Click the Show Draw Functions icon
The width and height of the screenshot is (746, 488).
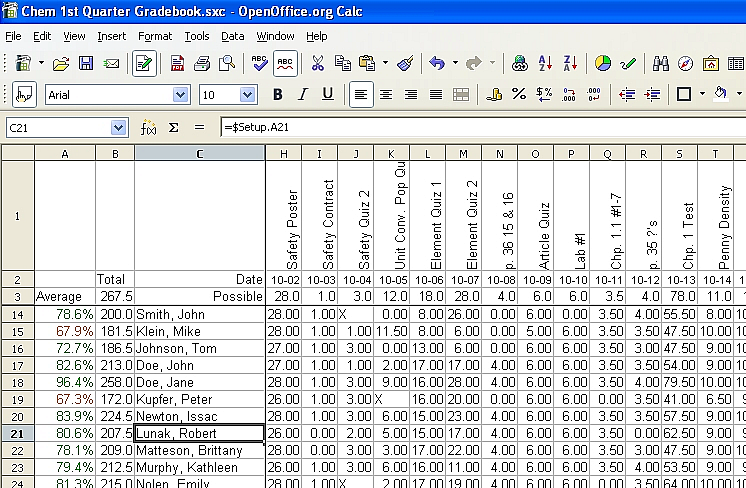[628, 63]
